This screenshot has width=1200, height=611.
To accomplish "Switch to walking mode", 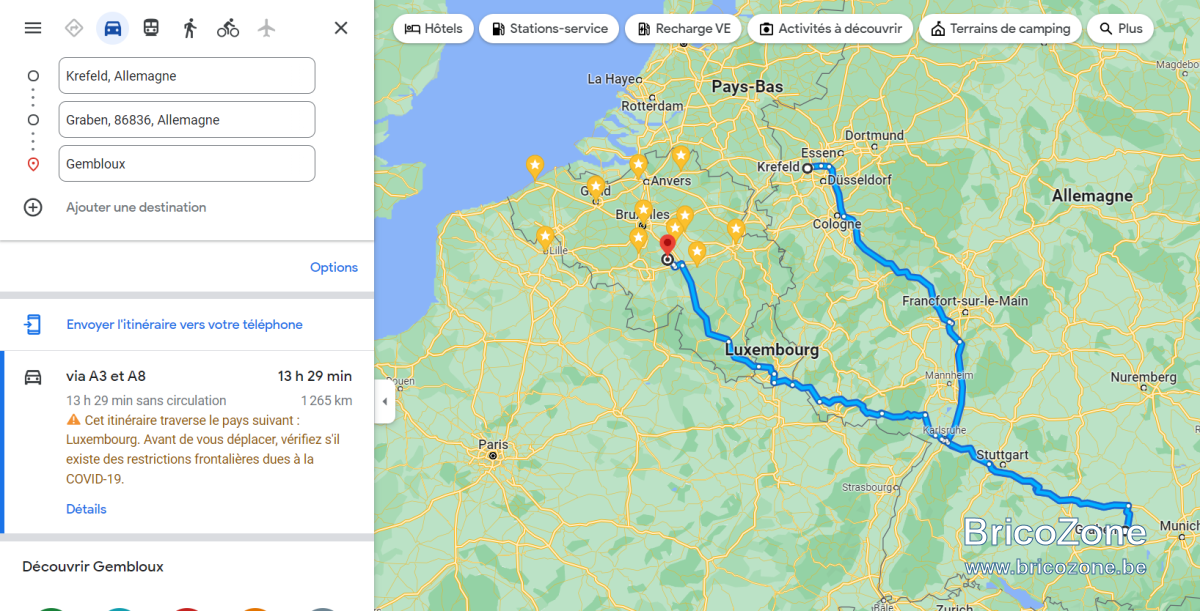I will pyautogui.click(x=190, y=28).
